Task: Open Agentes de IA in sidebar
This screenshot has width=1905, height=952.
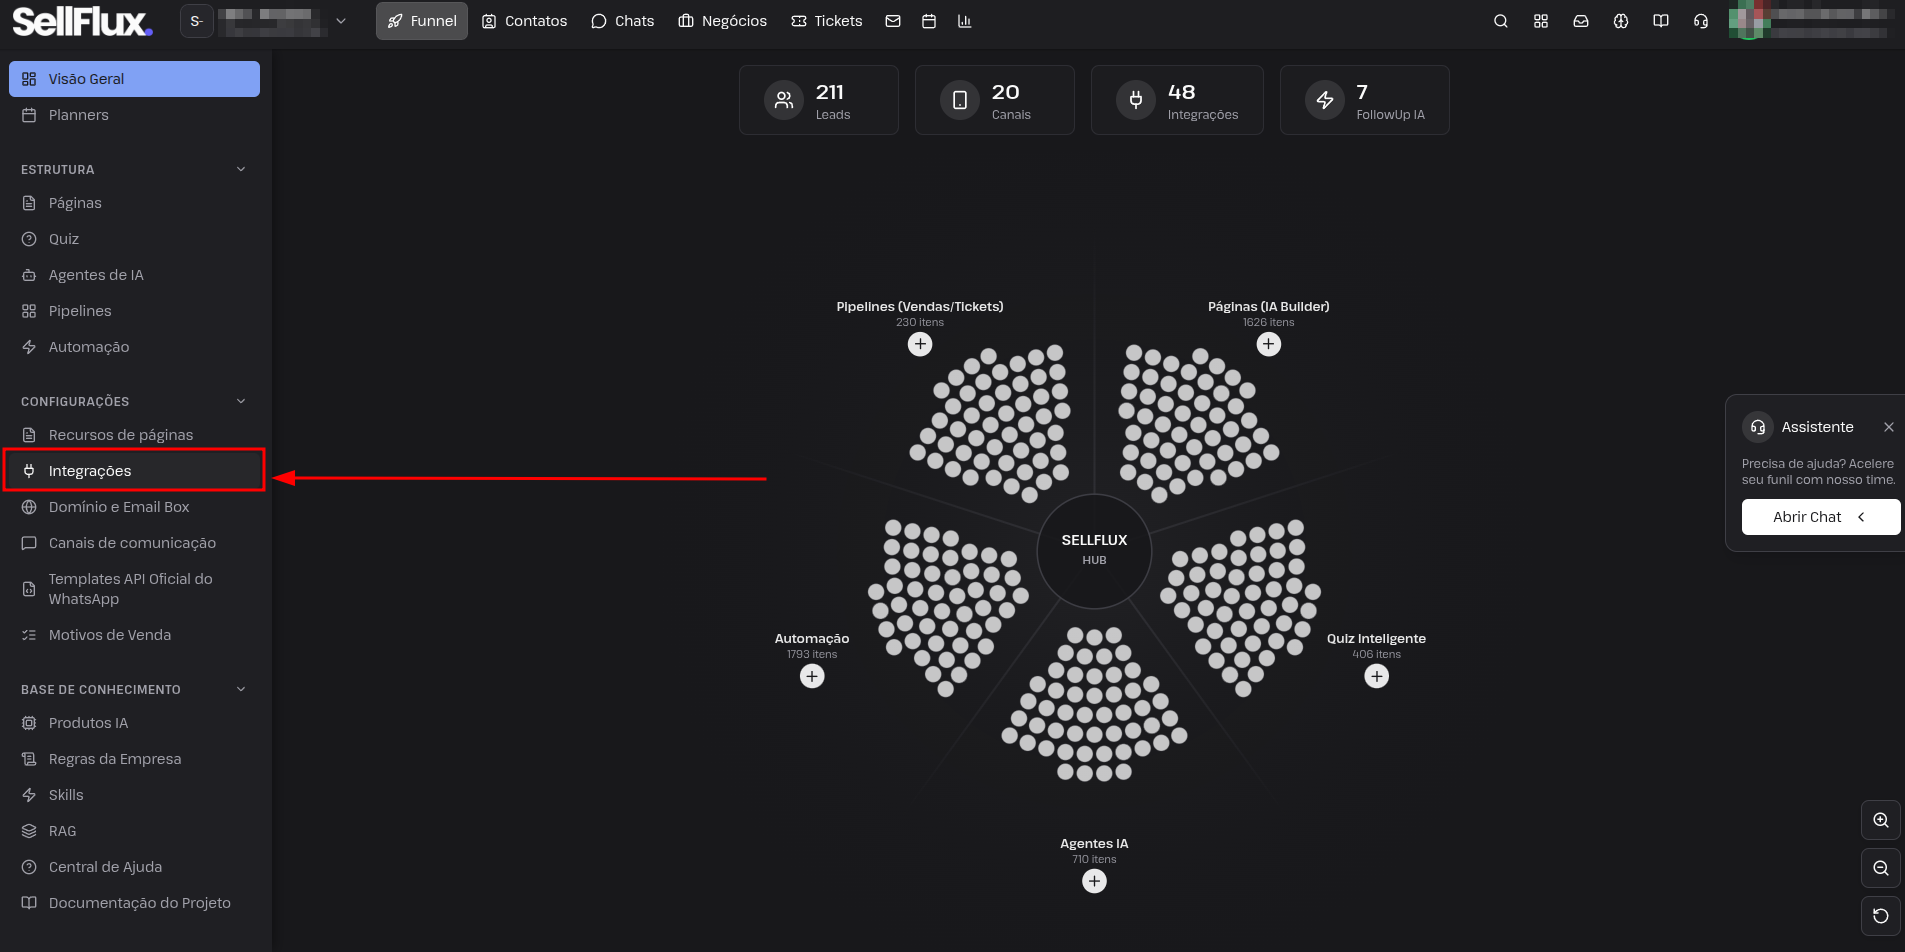Action: [134, 275]
